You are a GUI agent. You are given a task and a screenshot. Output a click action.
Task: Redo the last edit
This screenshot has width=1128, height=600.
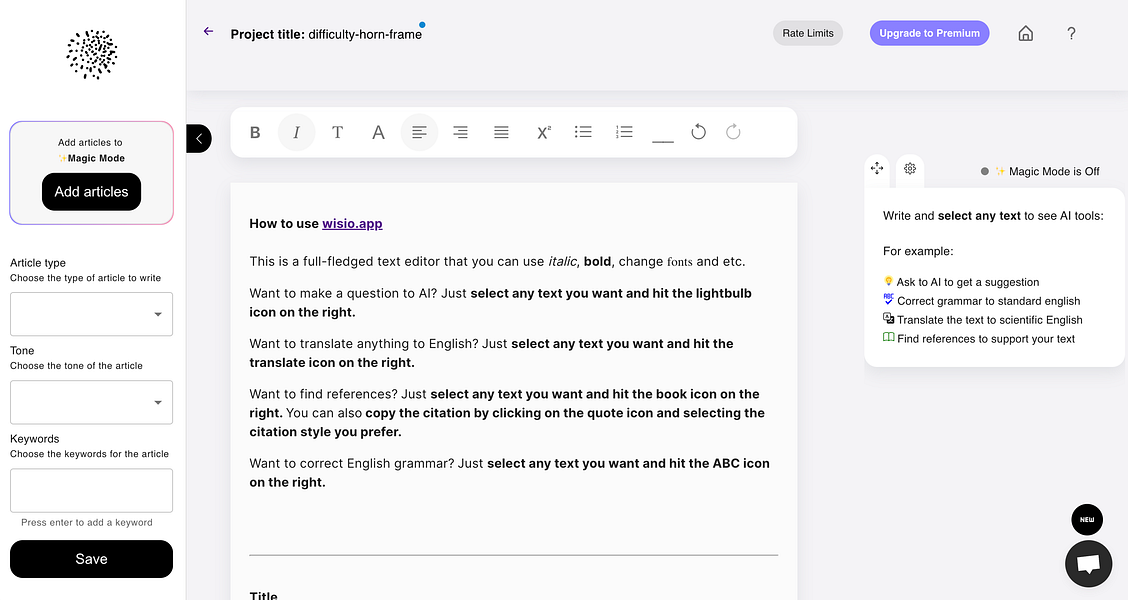point(733,132)
